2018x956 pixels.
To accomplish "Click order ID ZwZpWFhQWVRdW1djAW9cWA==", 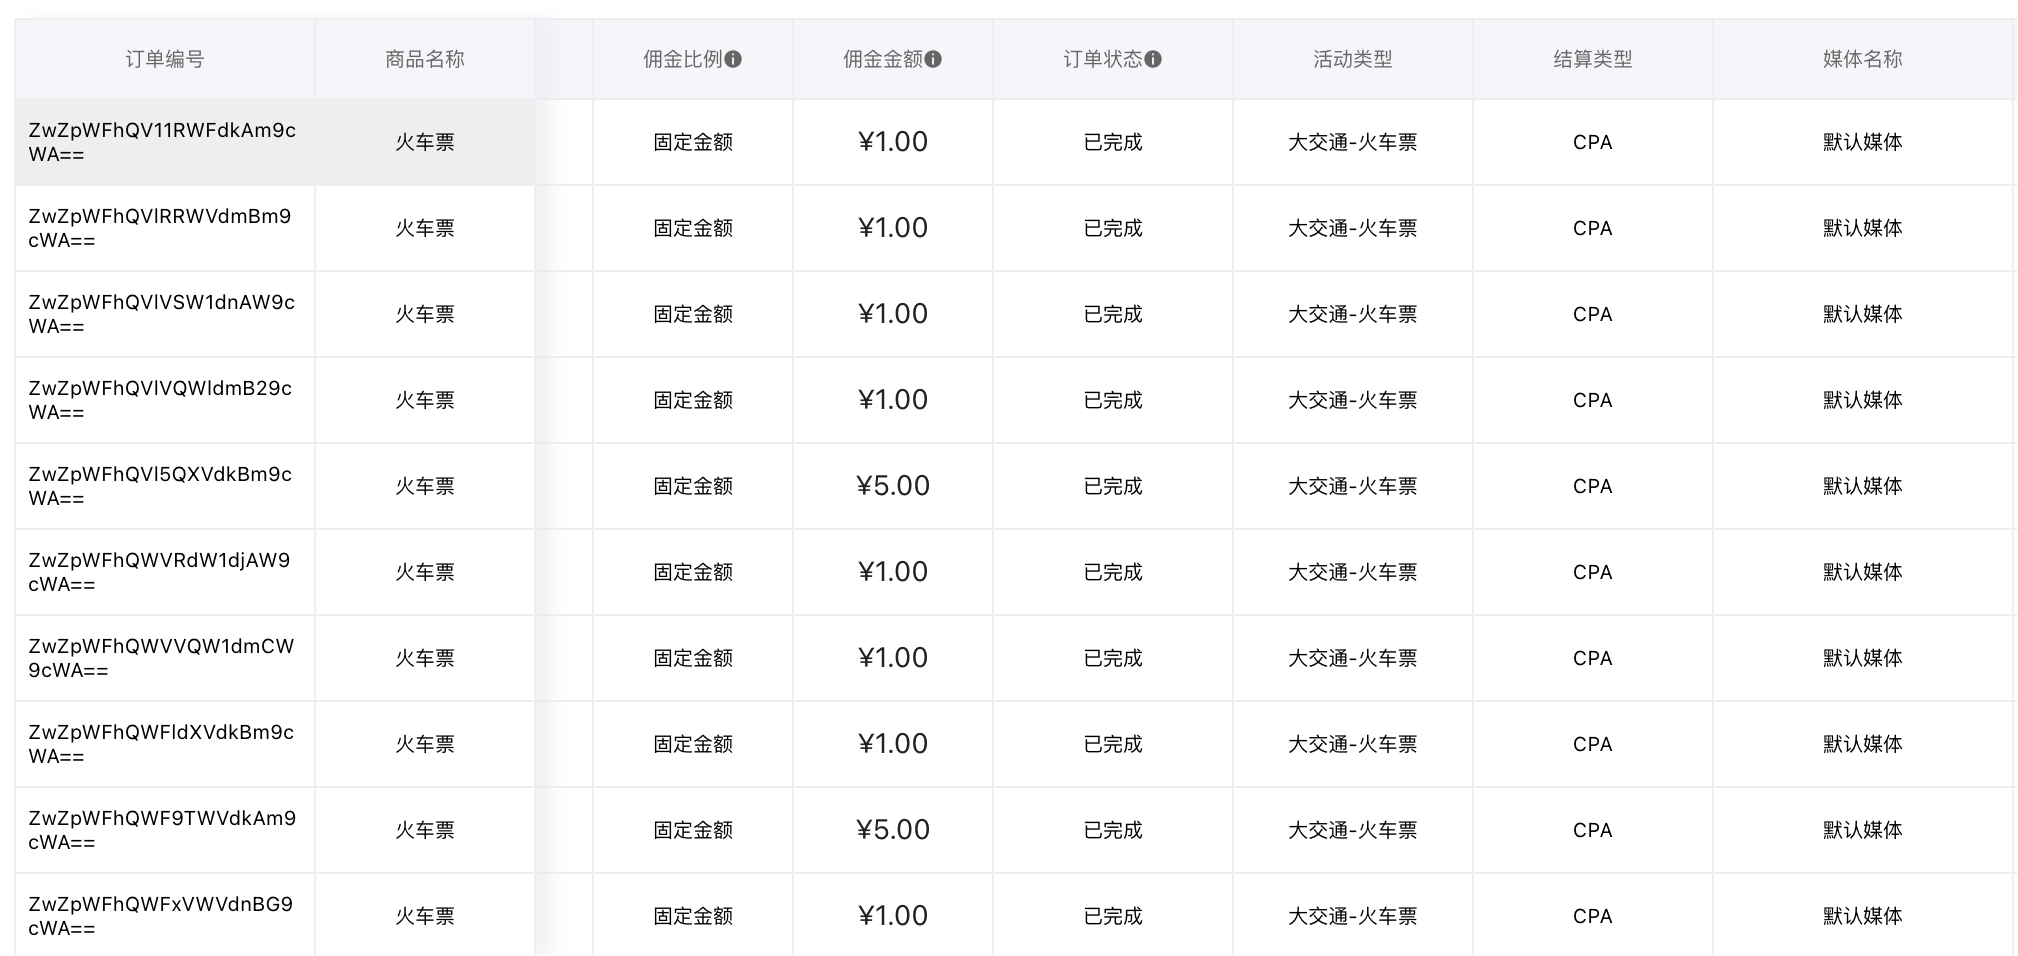I will point(159,572).
